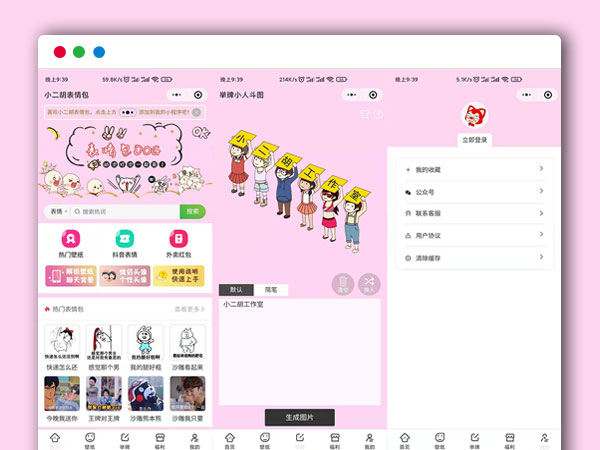Tap the 首页 house icon in middle panel
The width and height of the screenshot is (600, 450).
230,437
